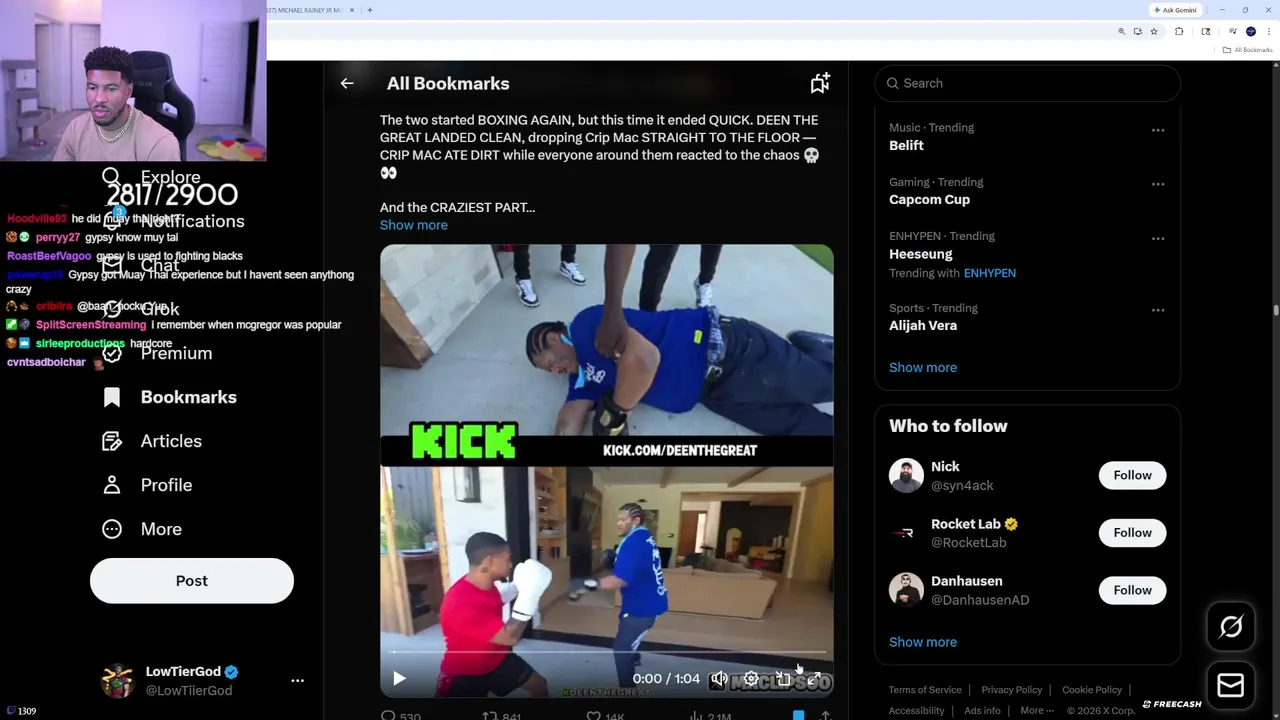This screenshot has width=1280, height=720.
Task: Expand tweet text with Show more
Action: [x=414, y=225]
